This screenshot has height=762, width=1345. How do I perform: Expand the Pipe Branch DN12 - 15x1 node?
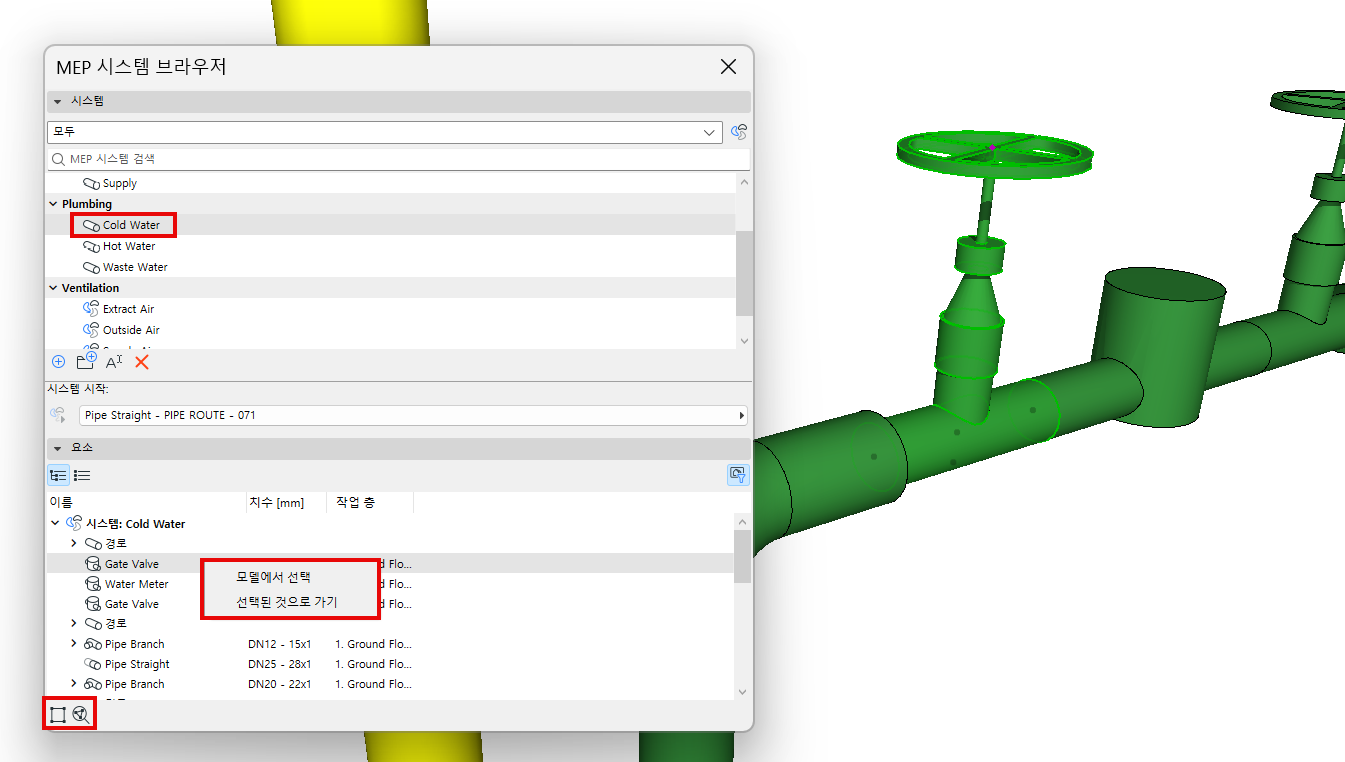click(x=74, y=643)
